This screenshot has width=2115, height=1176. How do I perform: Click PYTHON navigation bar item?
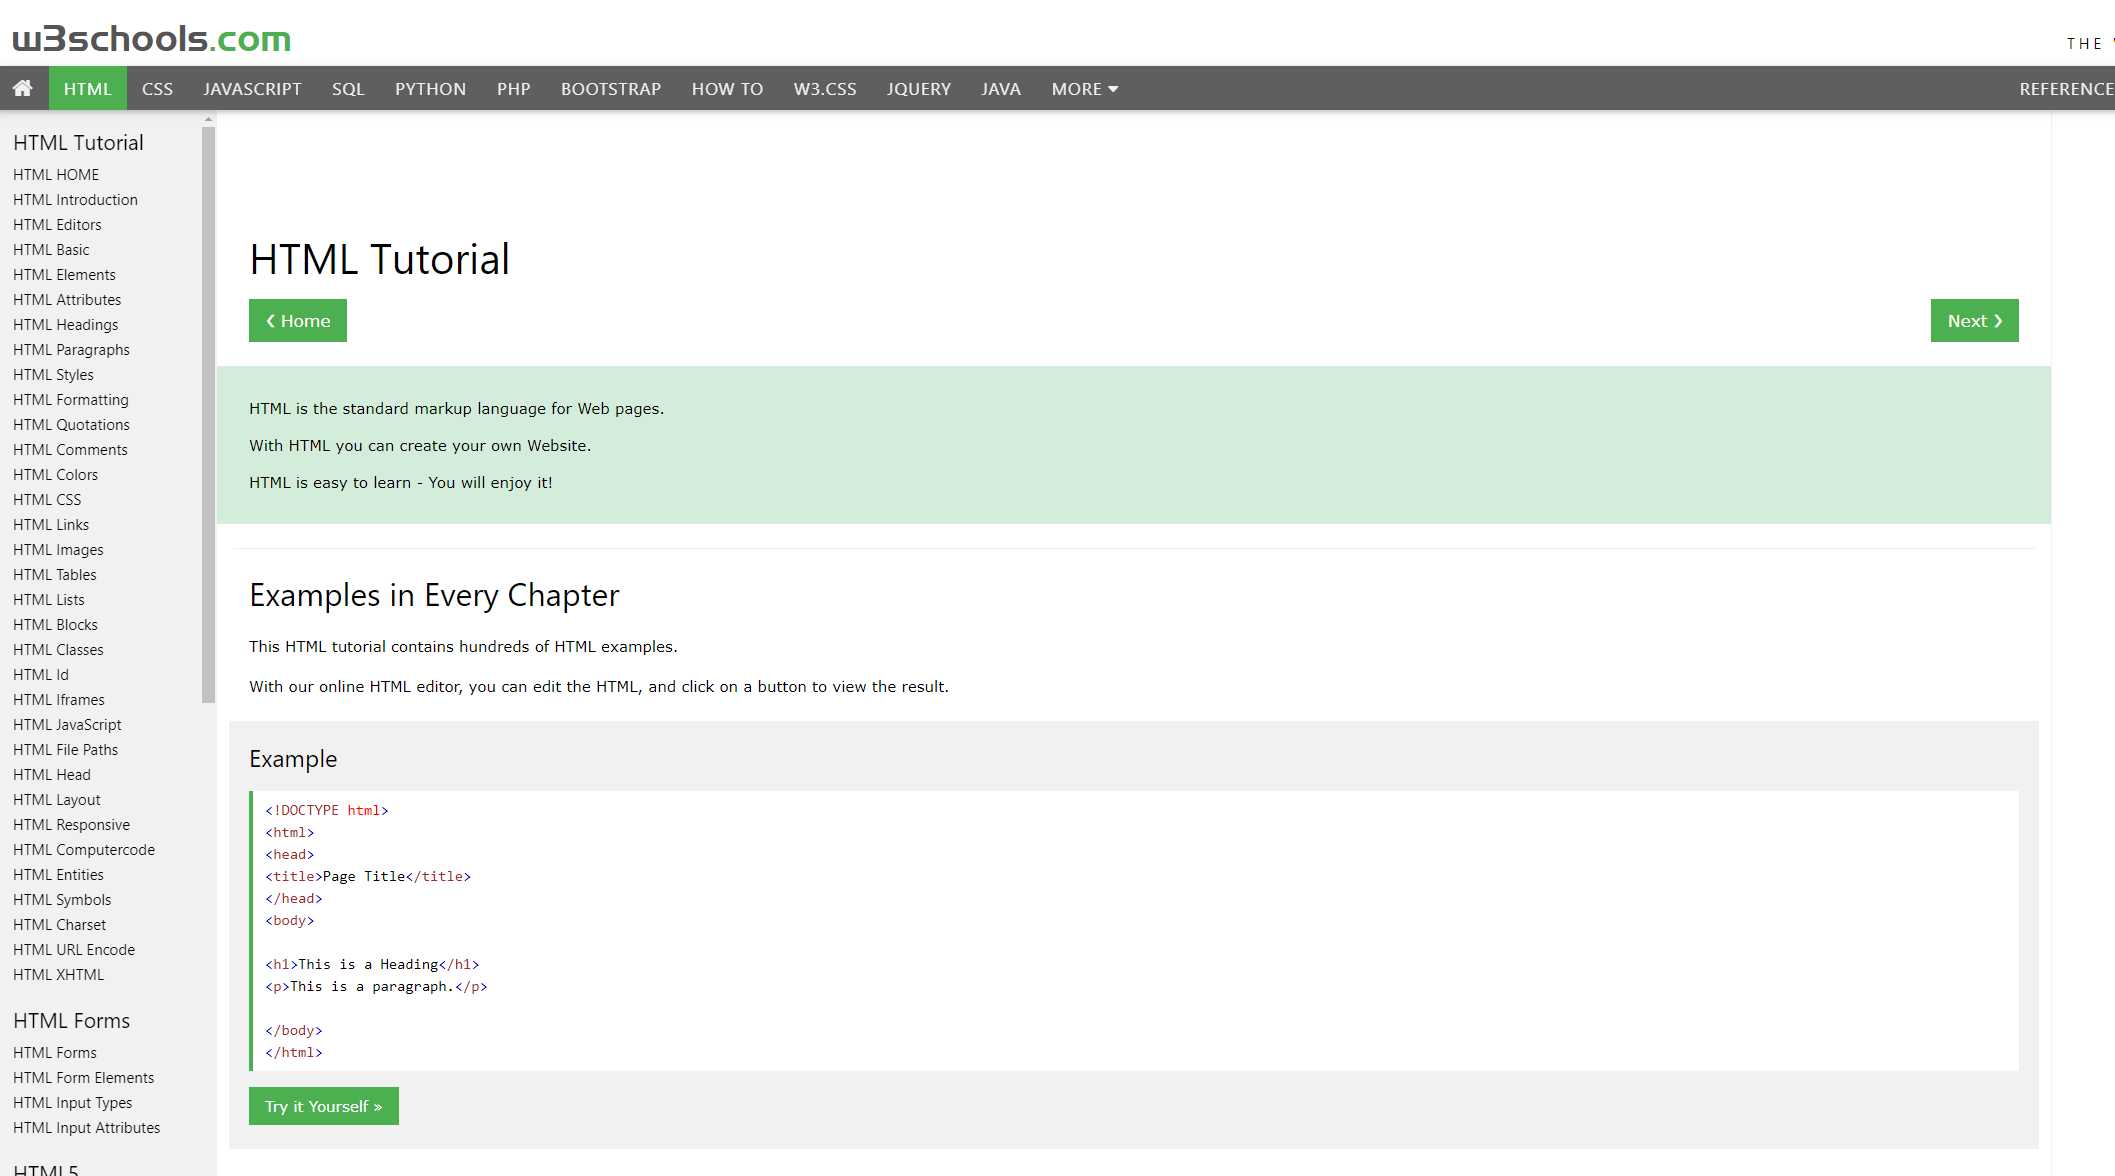point(431,88)
